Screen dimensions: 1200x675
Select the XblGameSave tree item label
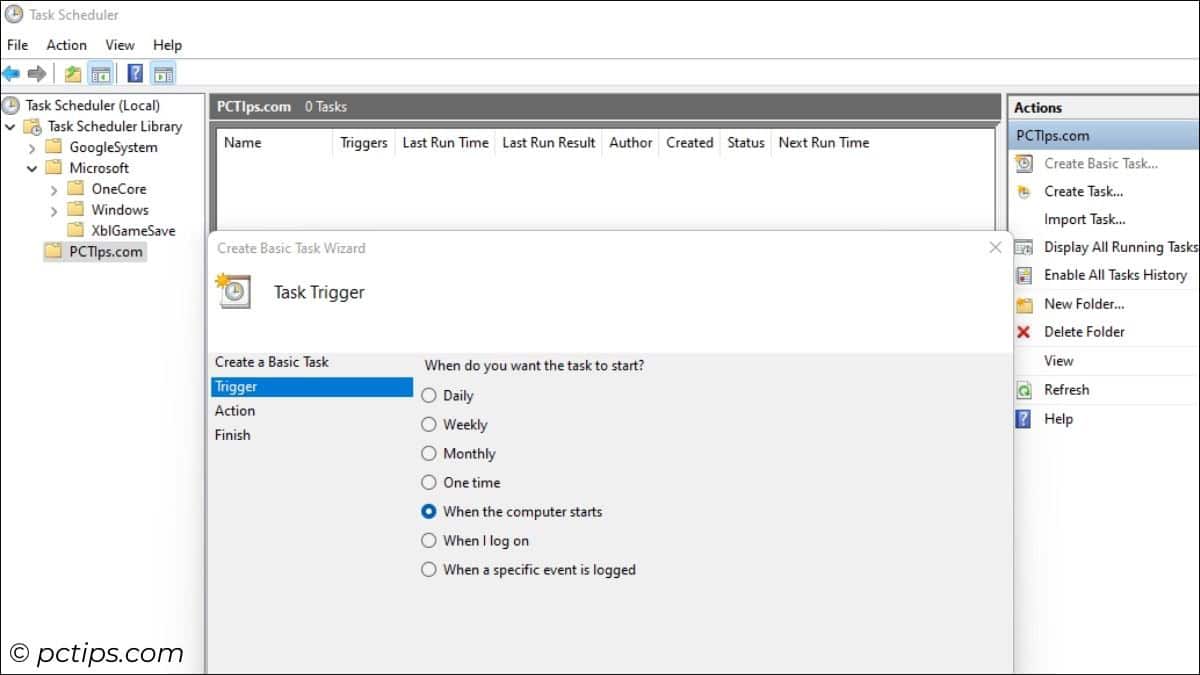(133, 230)
